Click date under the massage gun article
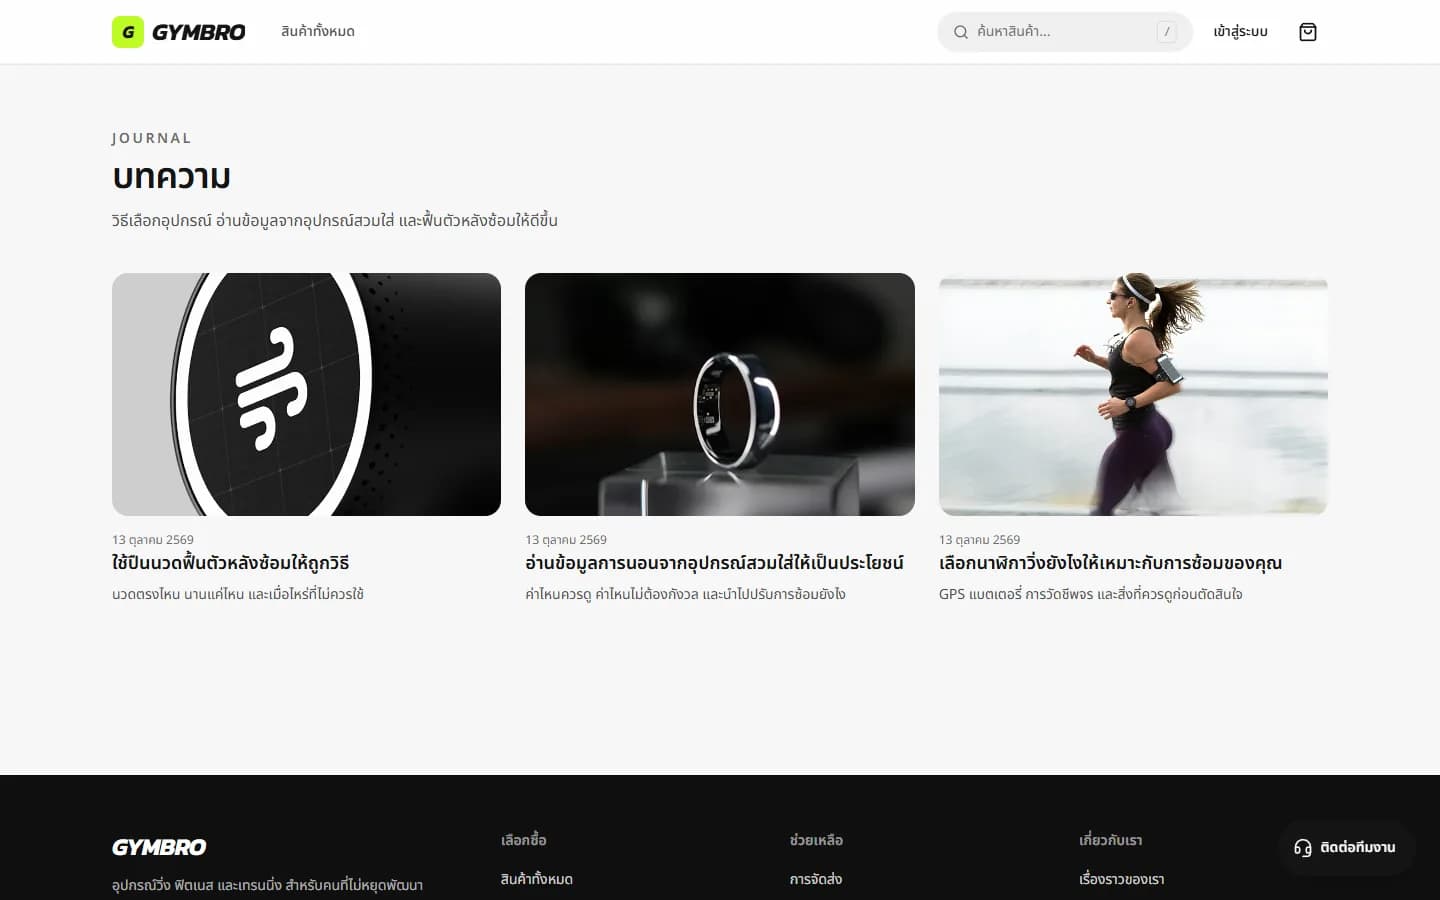This screenshot has width=1440, height=900. coord(153,539)
